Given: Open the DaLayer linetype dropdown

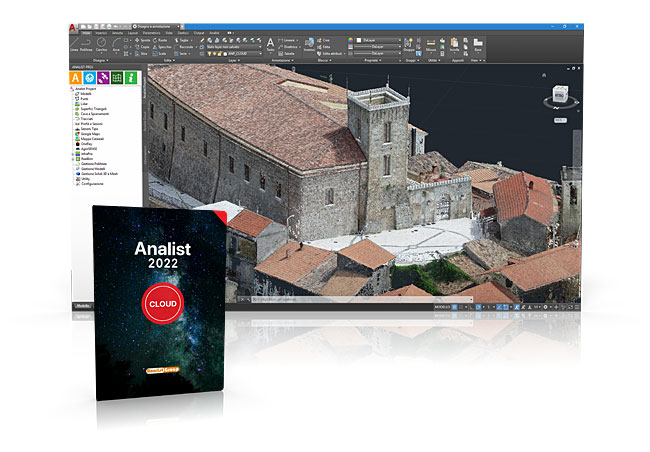Looking at the screenshot, I should (378, 53).
